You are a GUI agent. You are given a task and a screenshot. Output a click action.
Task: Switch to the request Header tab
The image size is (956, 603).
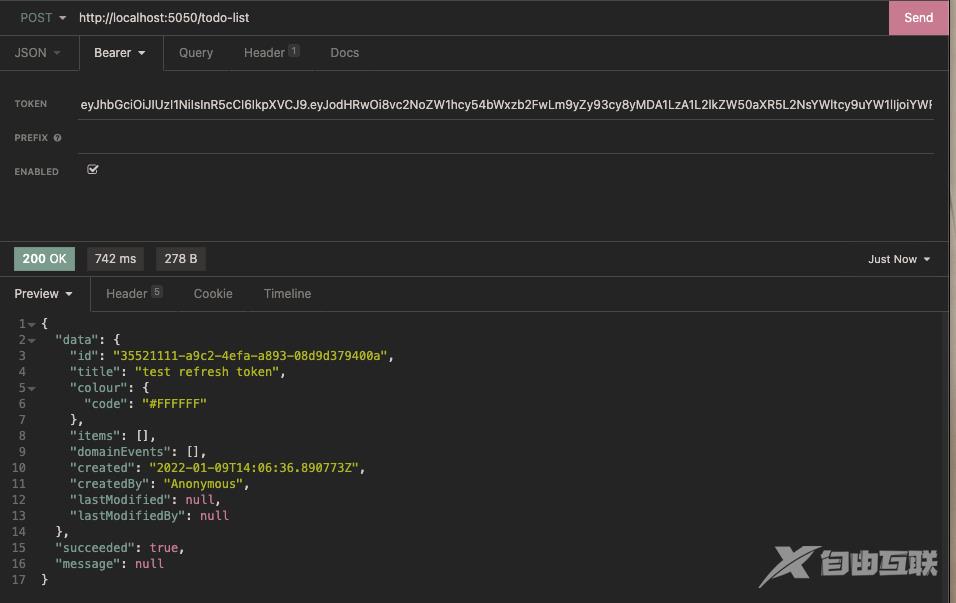click(270, 53)
